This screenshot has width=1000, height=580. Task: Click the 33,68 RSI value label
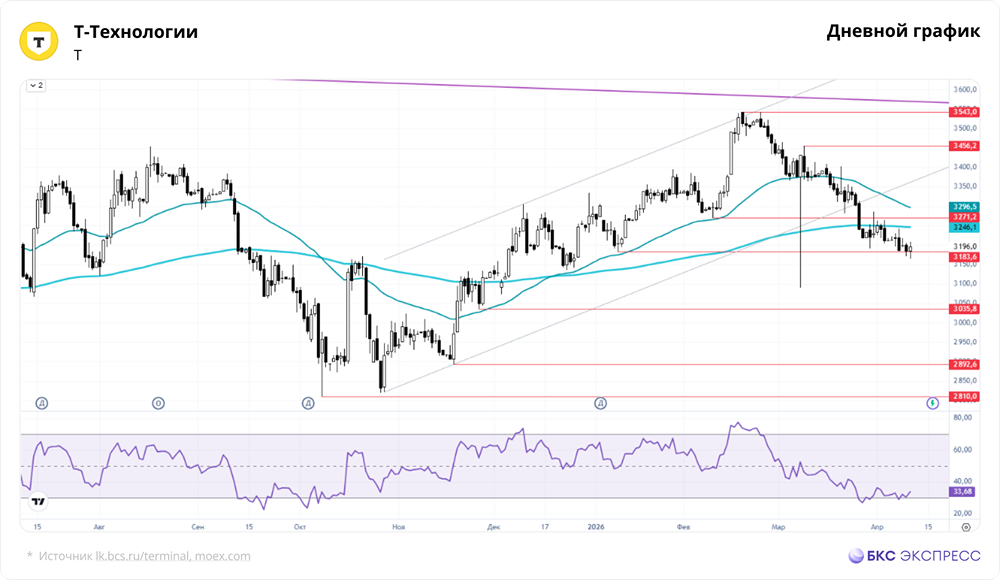pos(962,491)
